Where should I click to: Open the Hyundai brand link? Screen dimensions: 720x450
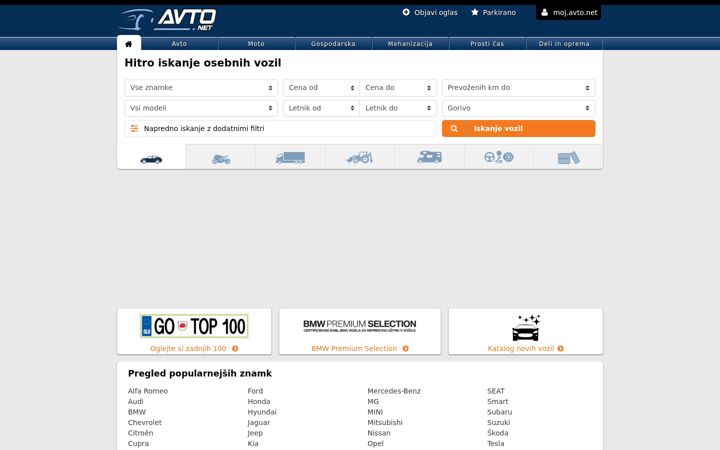point(262,412)
